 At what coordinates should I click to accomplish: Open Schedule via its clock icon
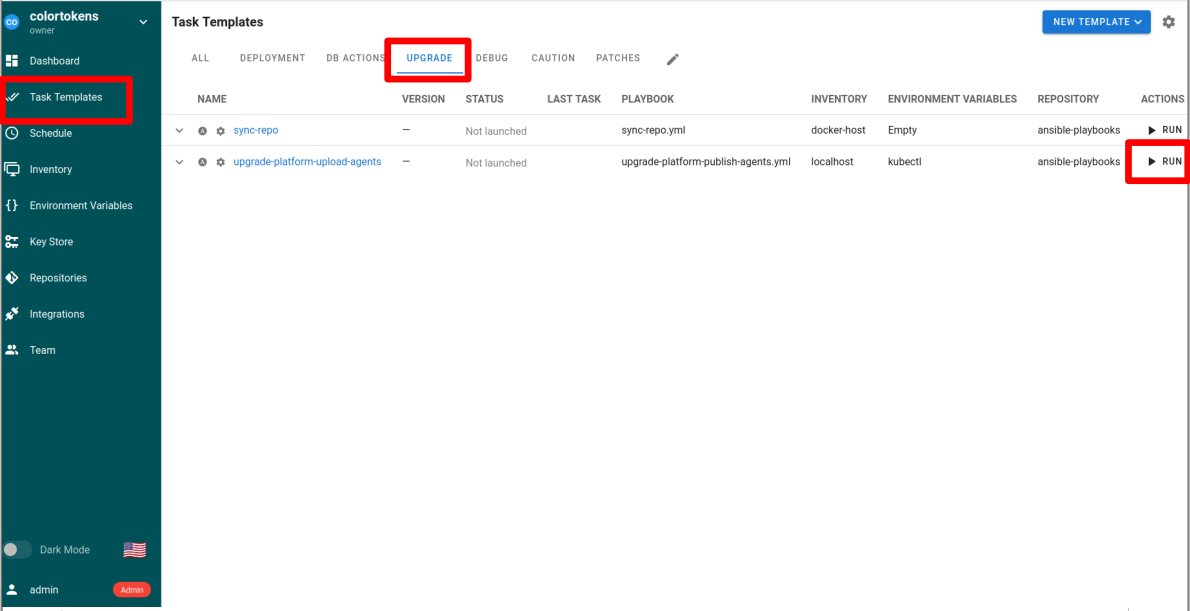point(12,133)
